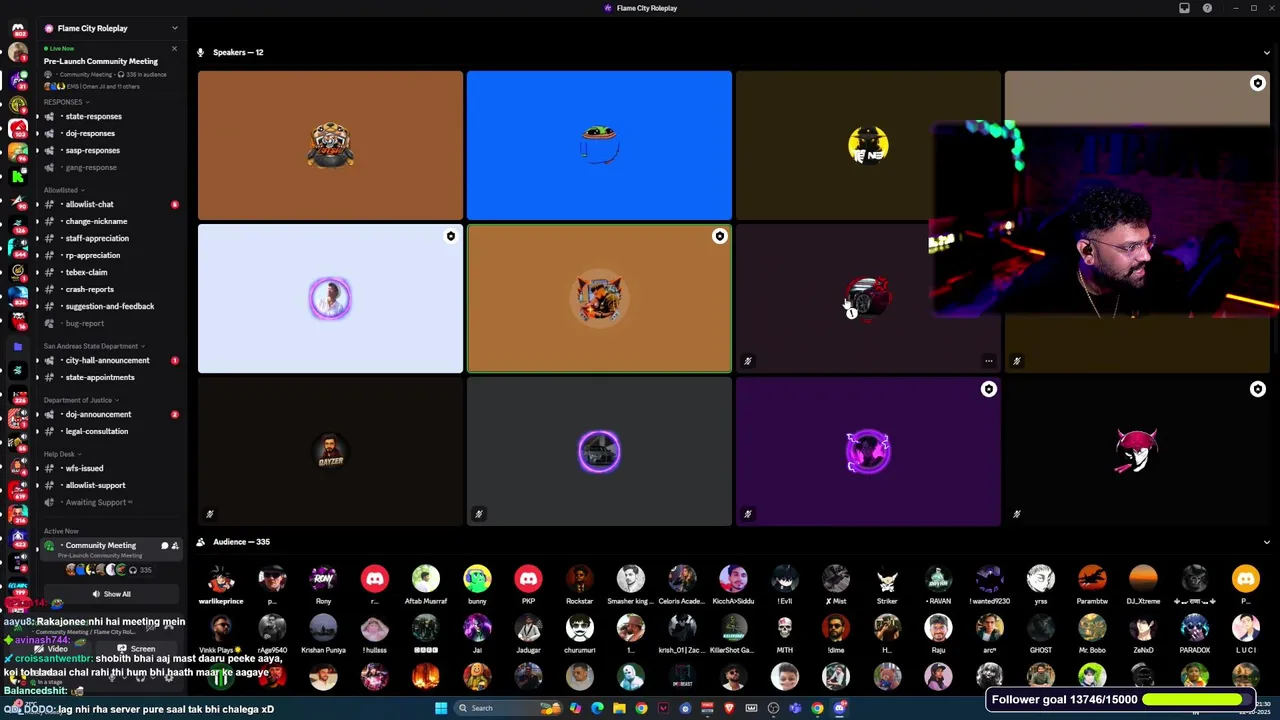Open wfs-issued channel

[110, 468]
